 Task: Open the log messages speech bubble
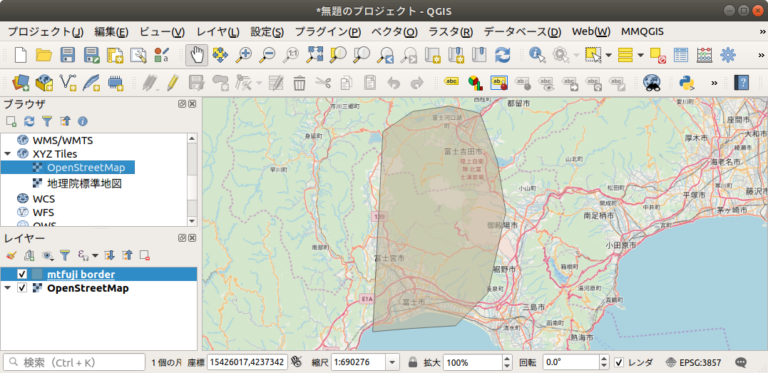741,362
